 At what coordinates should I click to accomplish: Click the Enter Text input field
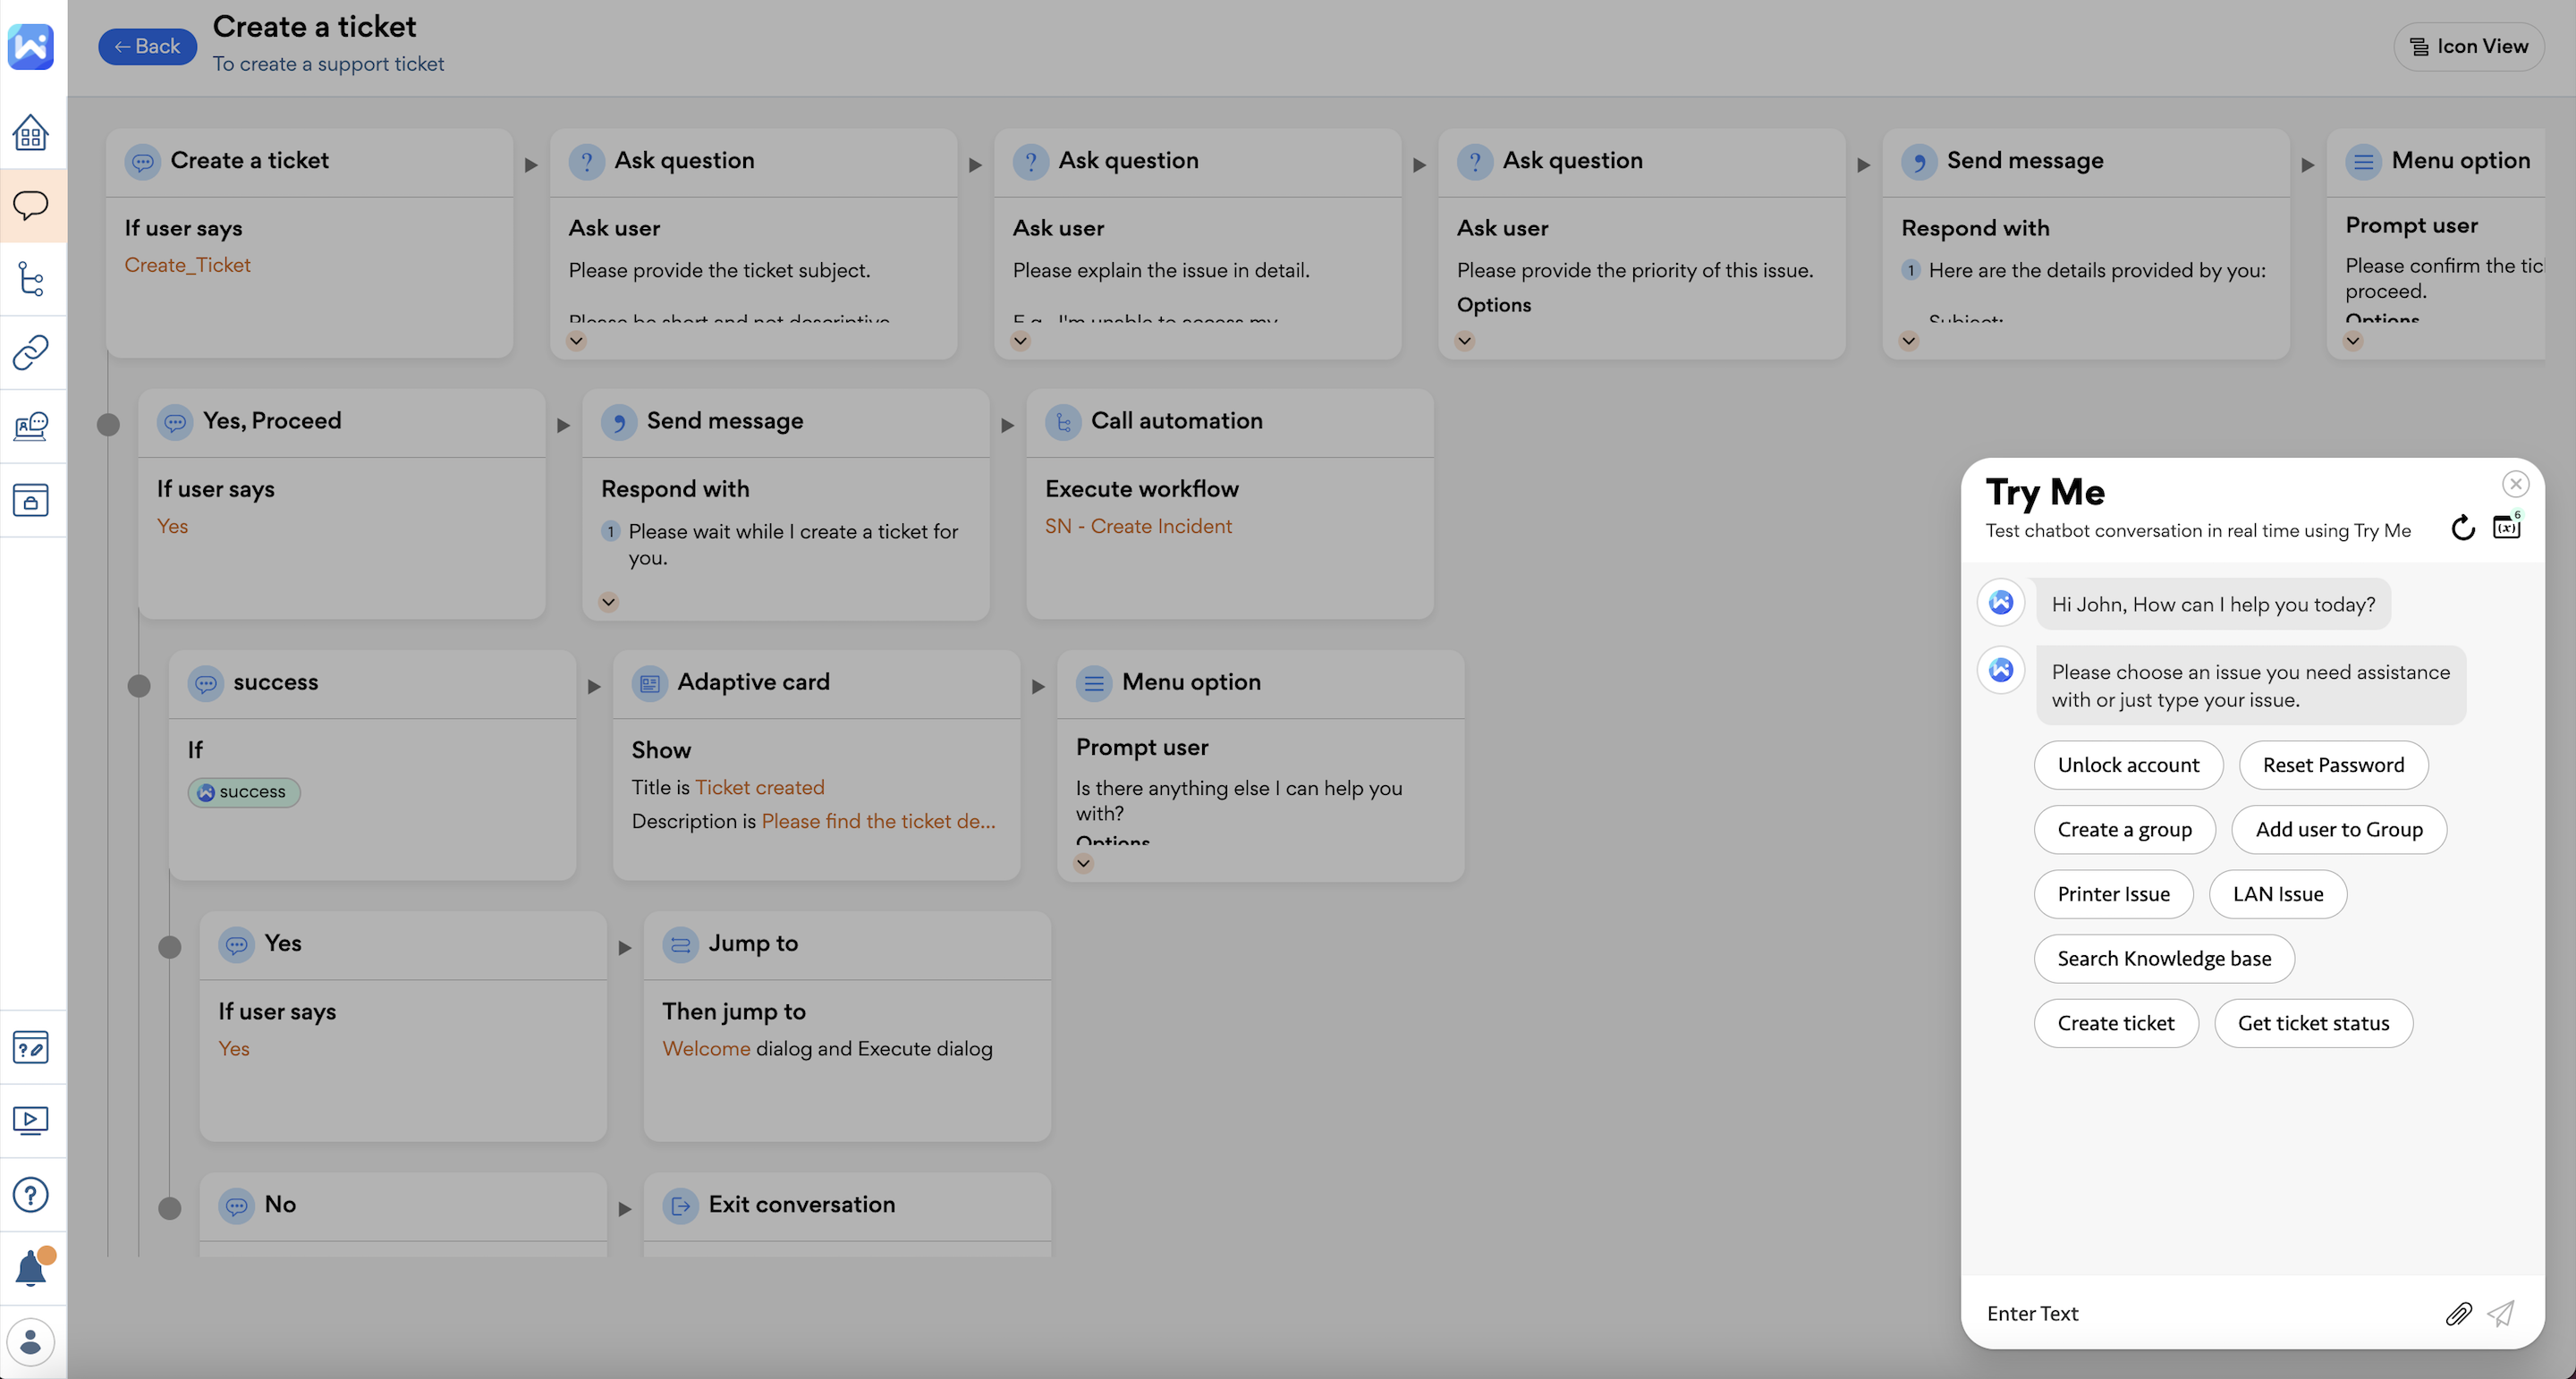[2200, 1313]
